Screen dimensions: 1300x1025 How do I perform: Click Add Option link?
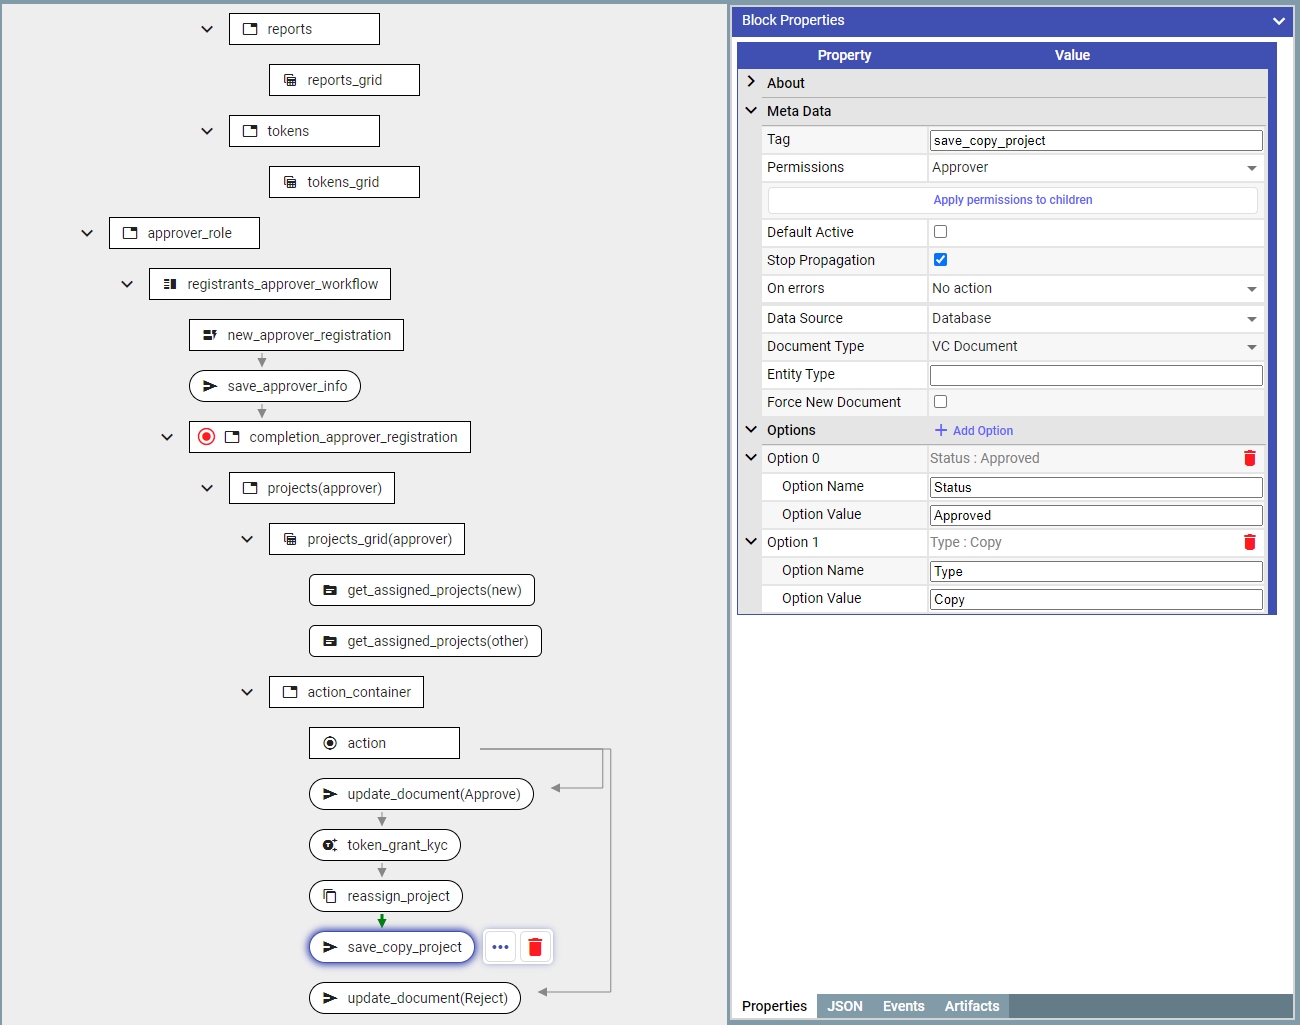click(974, 431)
